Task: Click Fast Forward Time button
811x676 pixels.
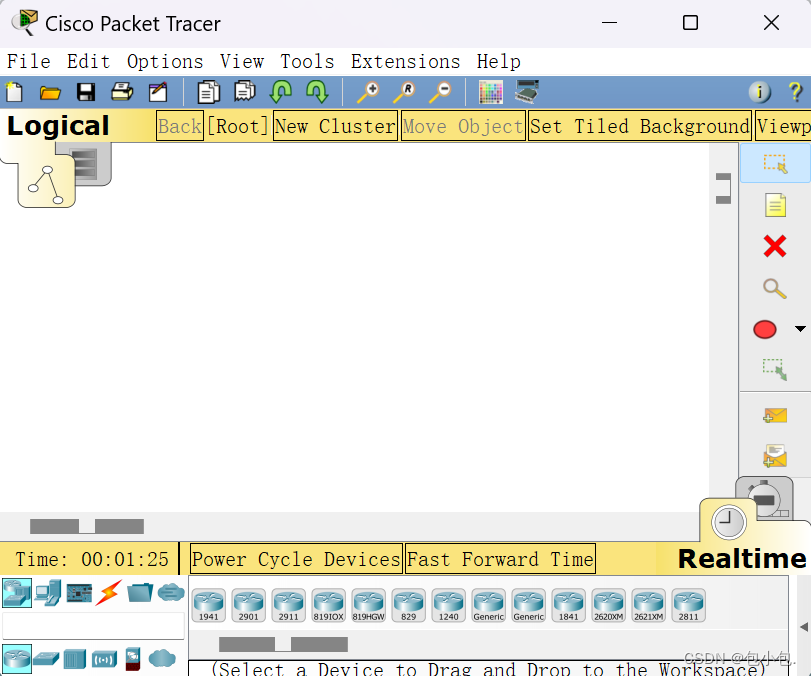Action: 500,559
